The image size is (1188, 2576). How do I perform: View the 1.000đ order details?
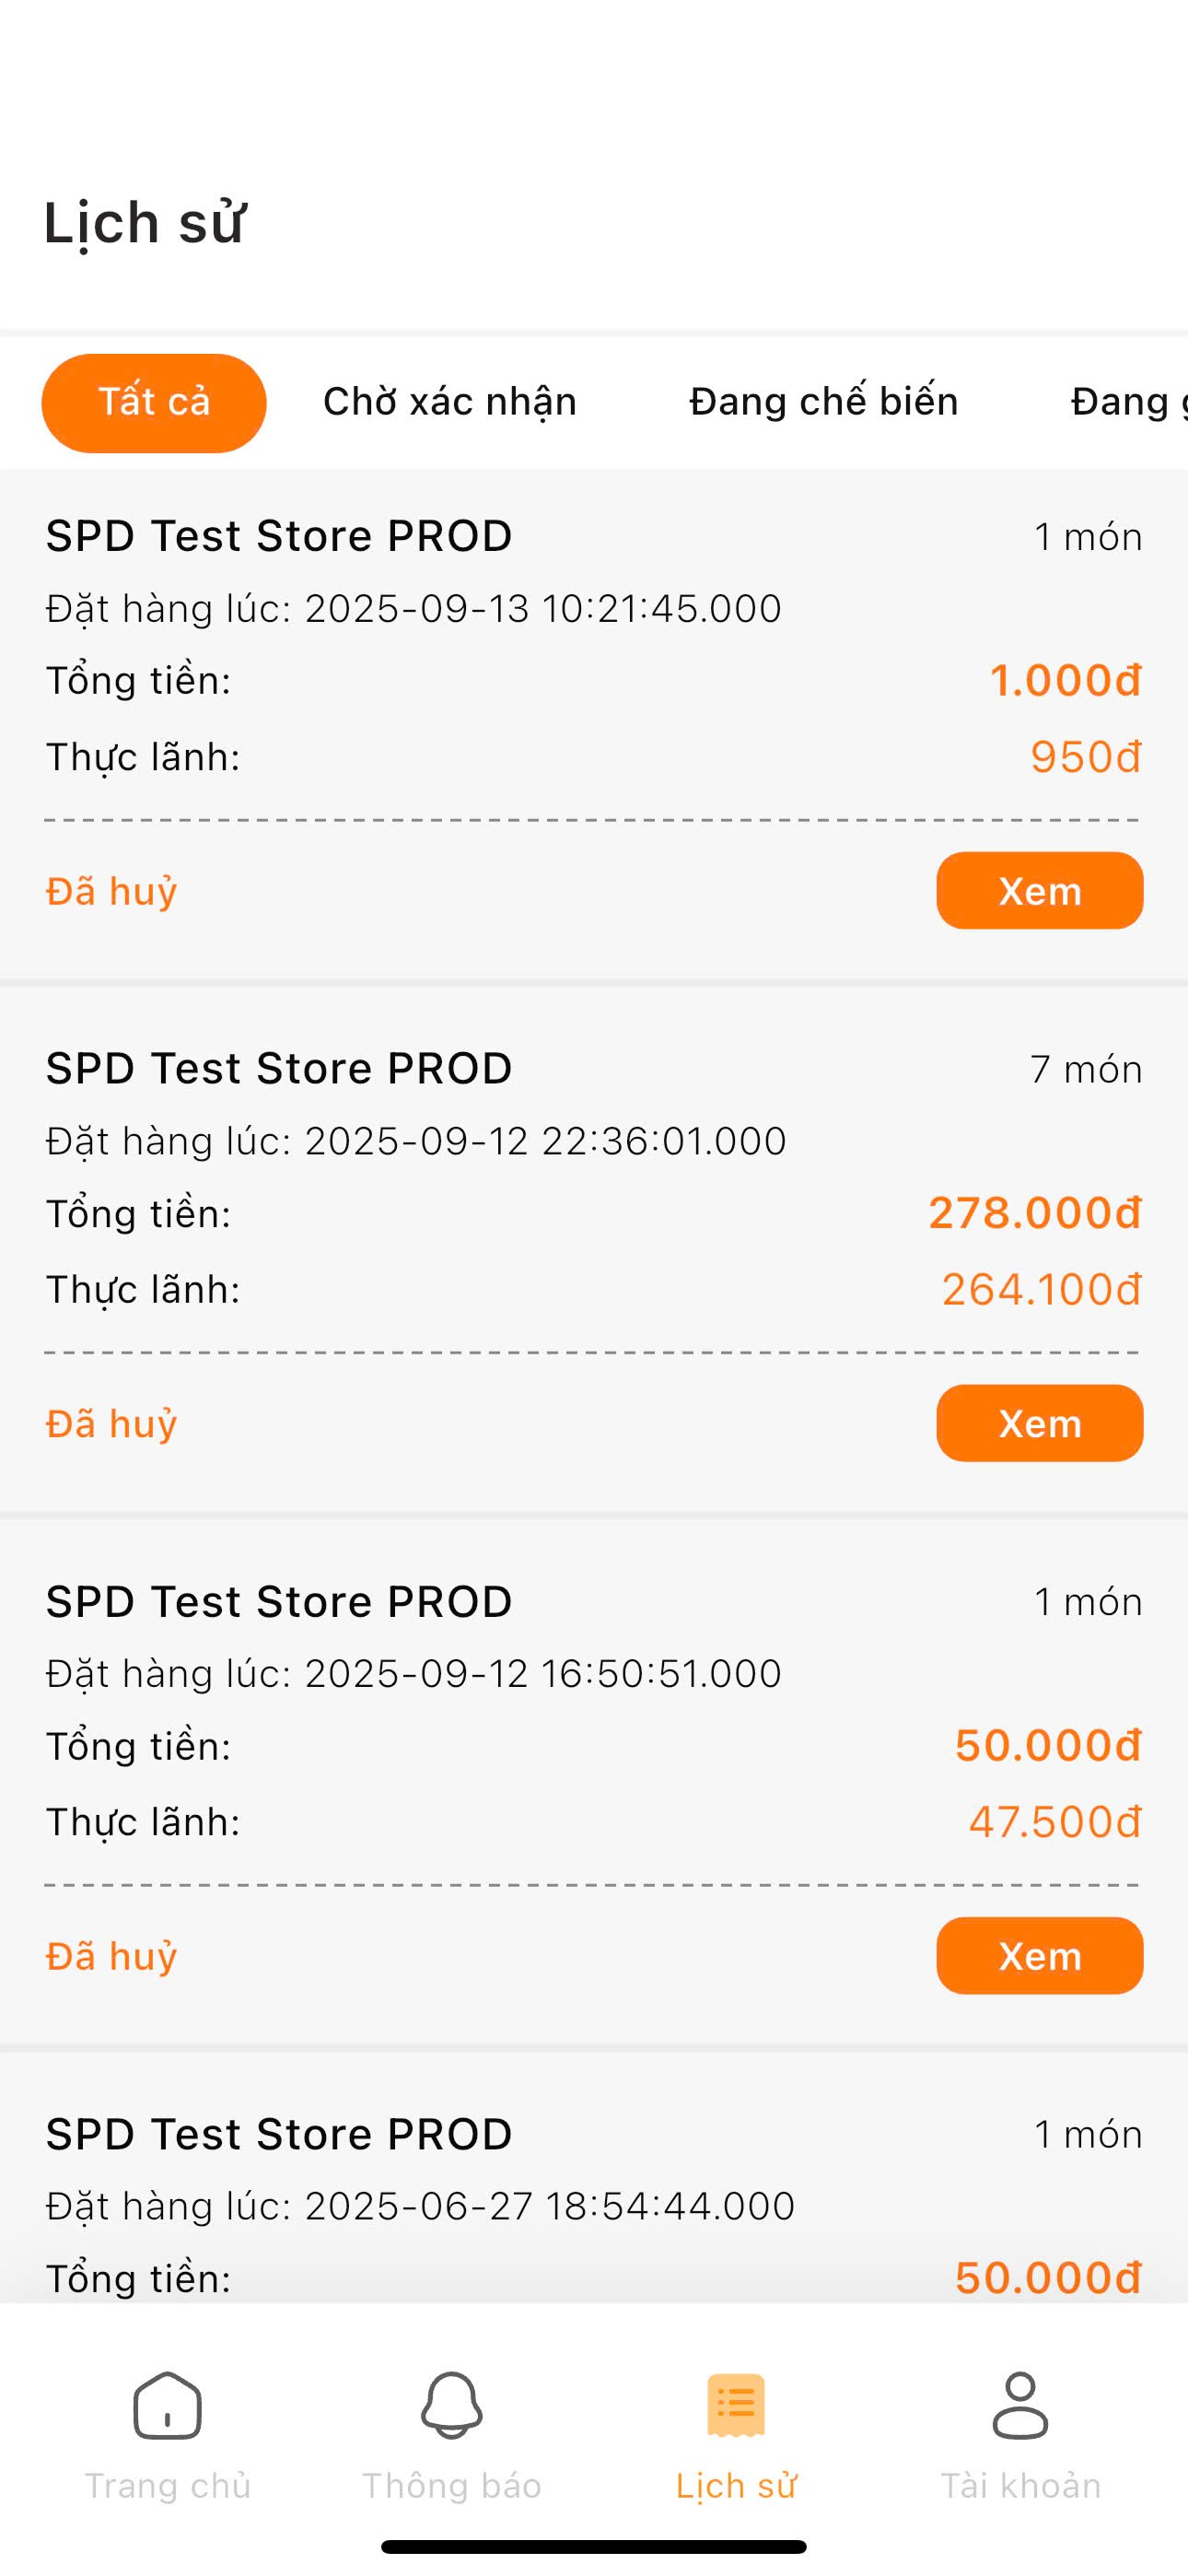pyautogui.click(x=1039, y=891)
